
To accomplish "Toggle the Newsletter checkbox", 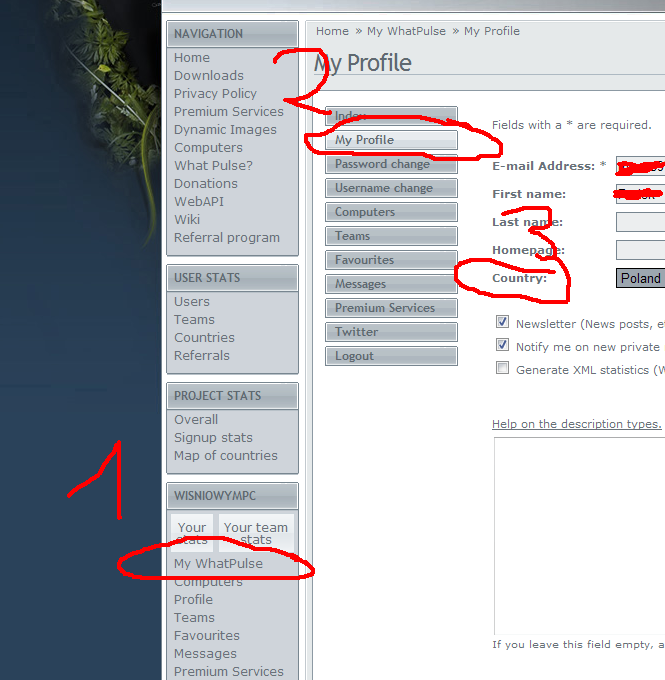I will pos(502,322).
